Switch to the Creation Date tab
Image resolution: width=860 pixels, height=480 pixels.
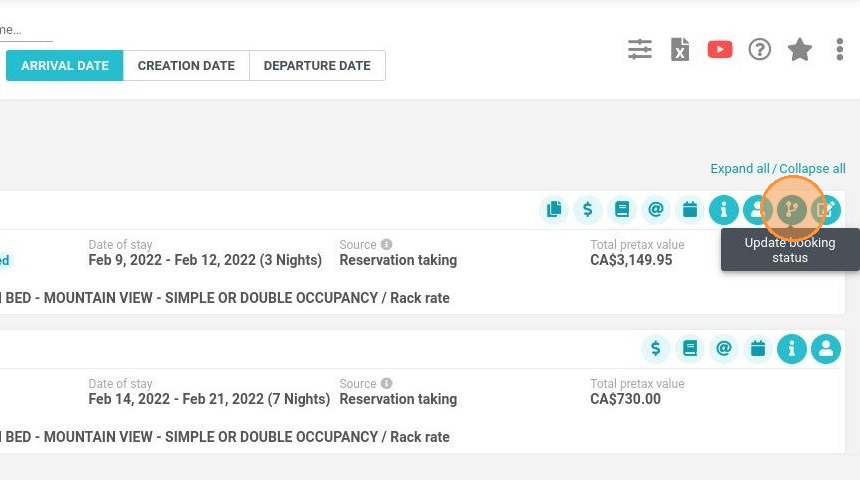(x=186, y=66)
